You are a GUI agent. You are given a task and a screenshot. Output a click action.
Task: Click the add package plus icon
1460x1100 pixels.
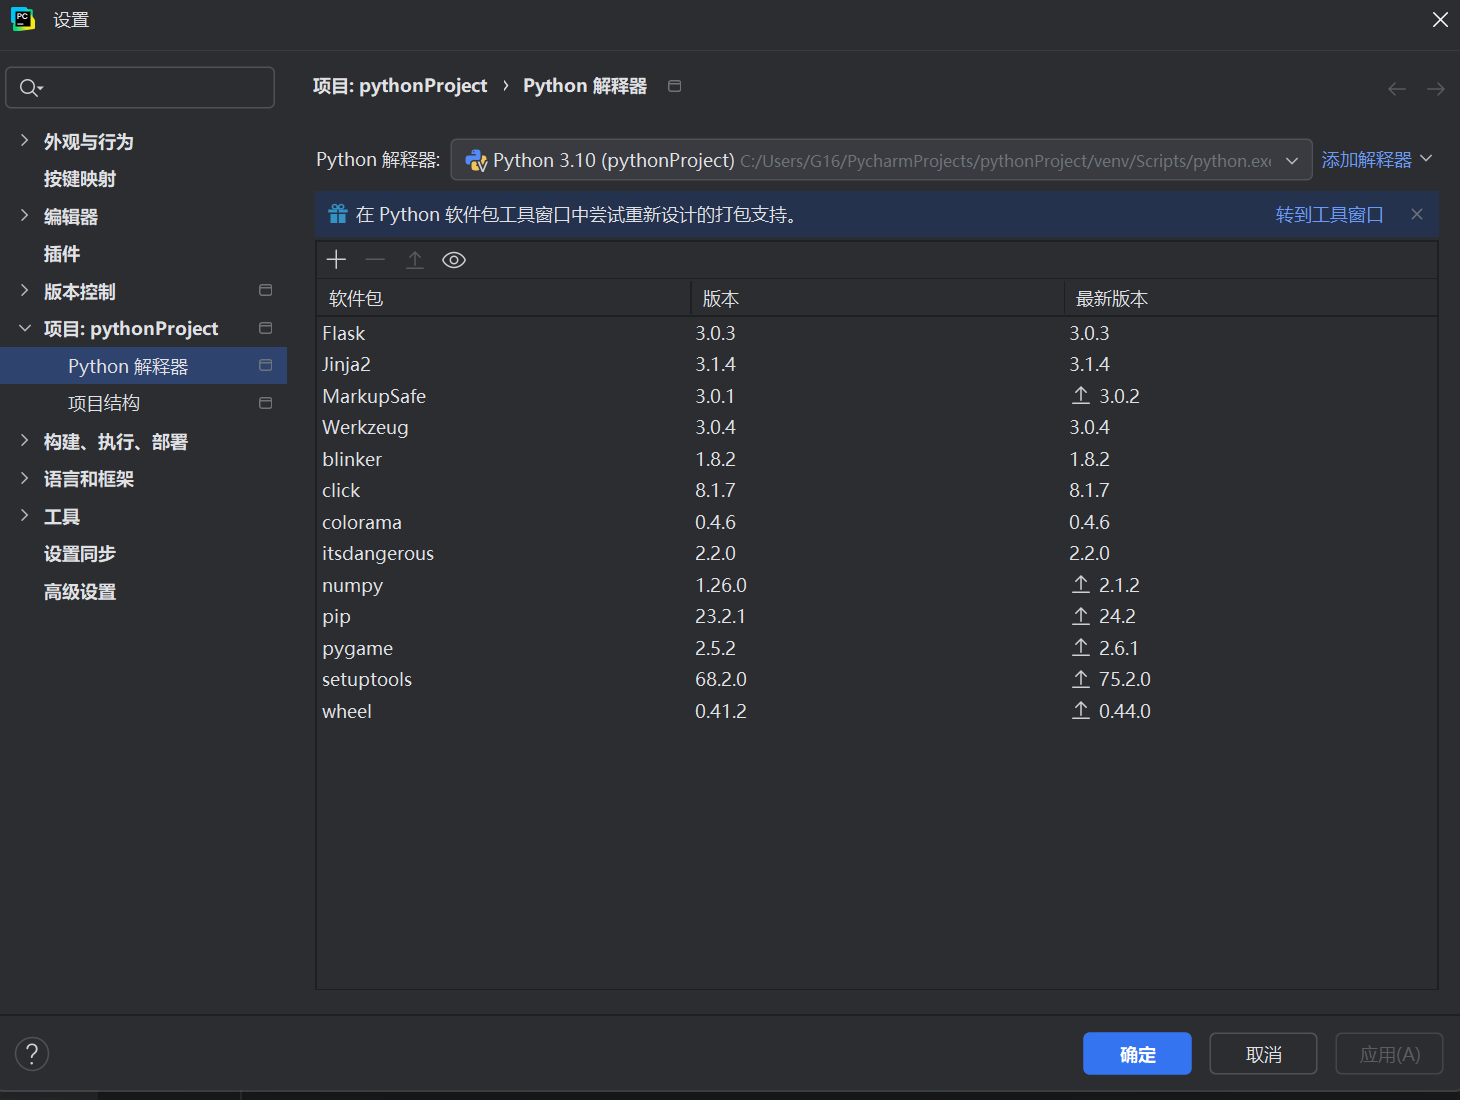click(x=336, y=260)
